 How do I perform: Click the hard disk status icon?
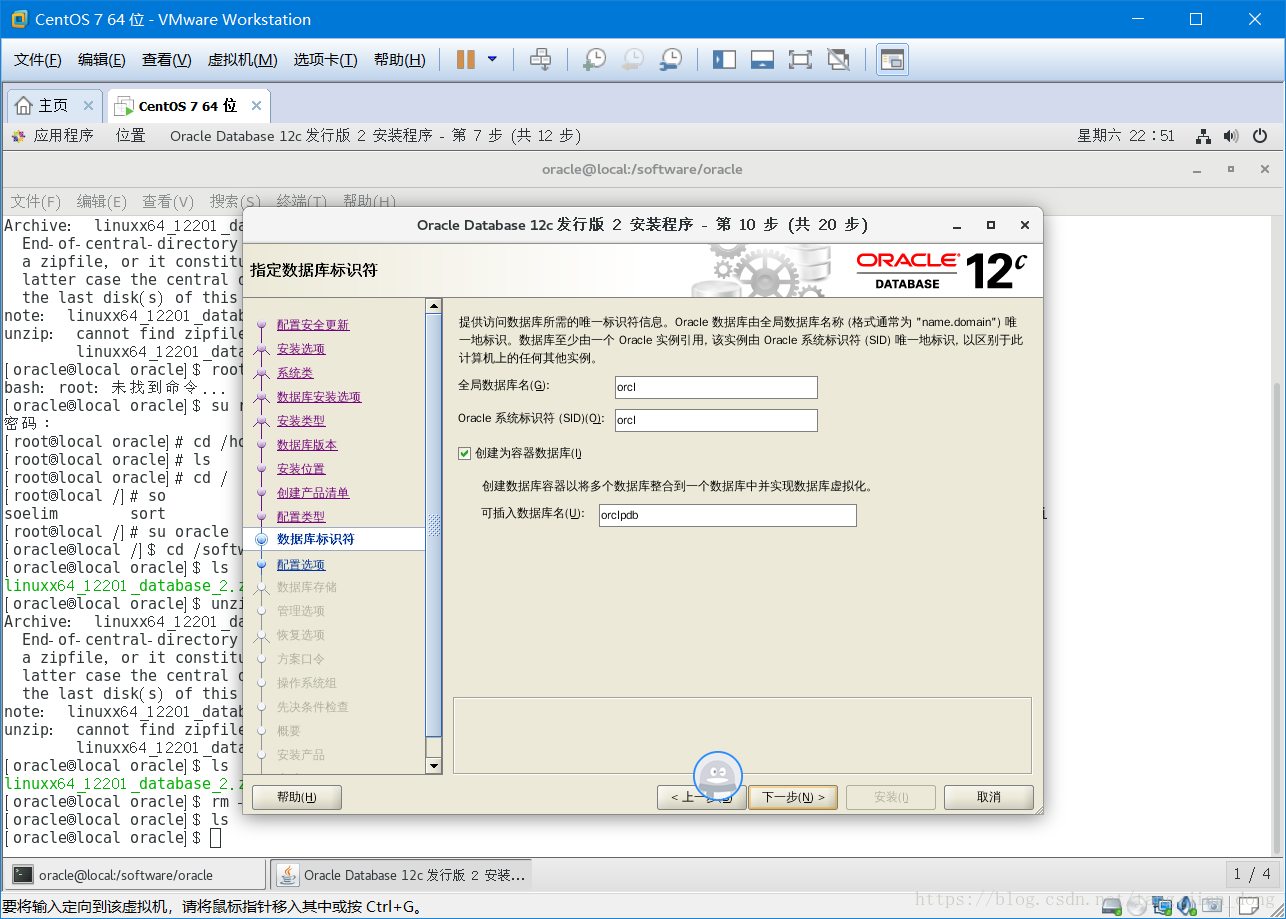point(1111,906)
